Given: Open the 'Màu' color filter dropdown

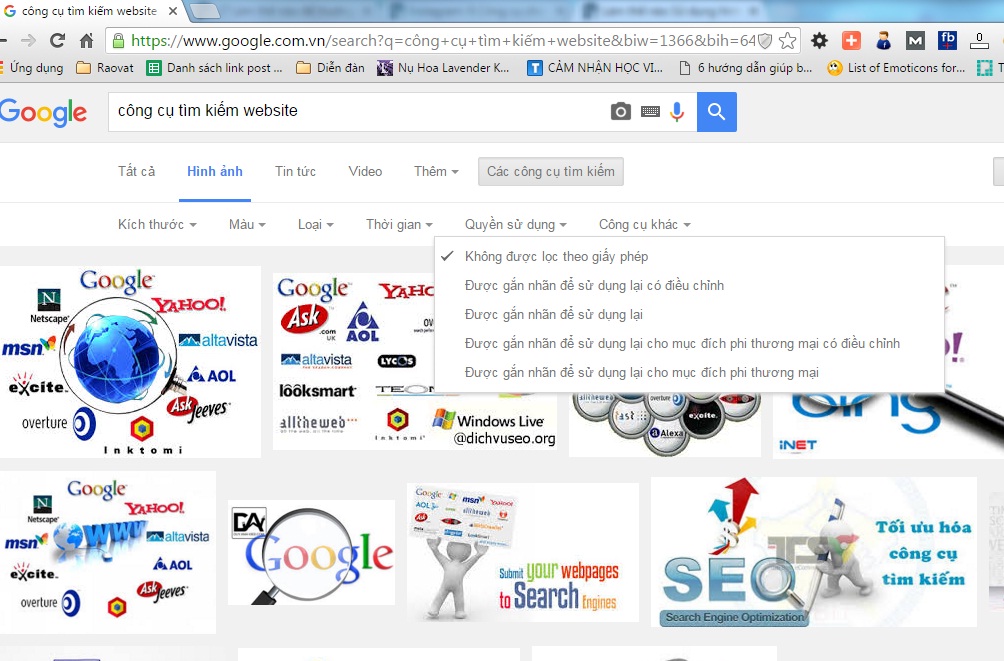Looking at the screenshot, I should [247, 225].
